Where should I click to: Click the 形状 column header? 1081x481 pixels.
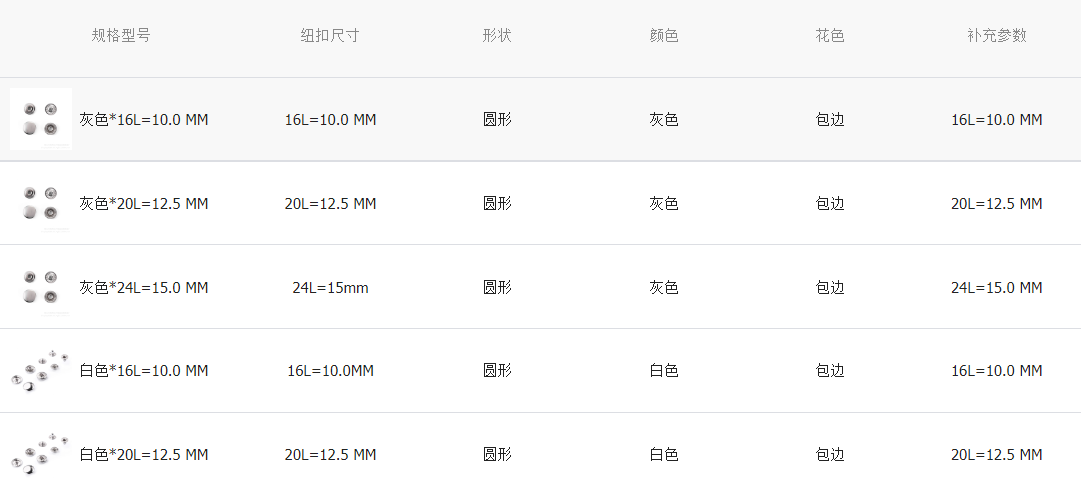click(x=497, y=35)
